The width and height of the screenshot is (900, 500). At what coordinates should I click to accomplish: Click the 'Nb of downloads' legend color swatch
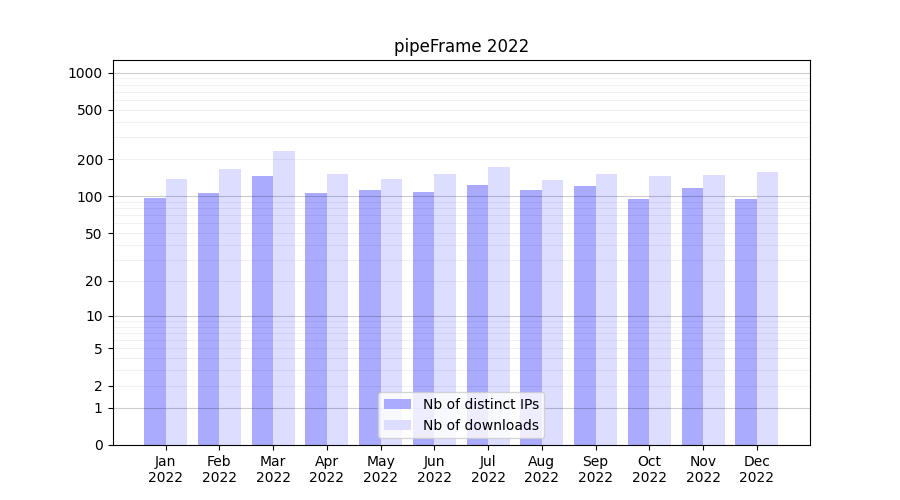coord(397,425)
